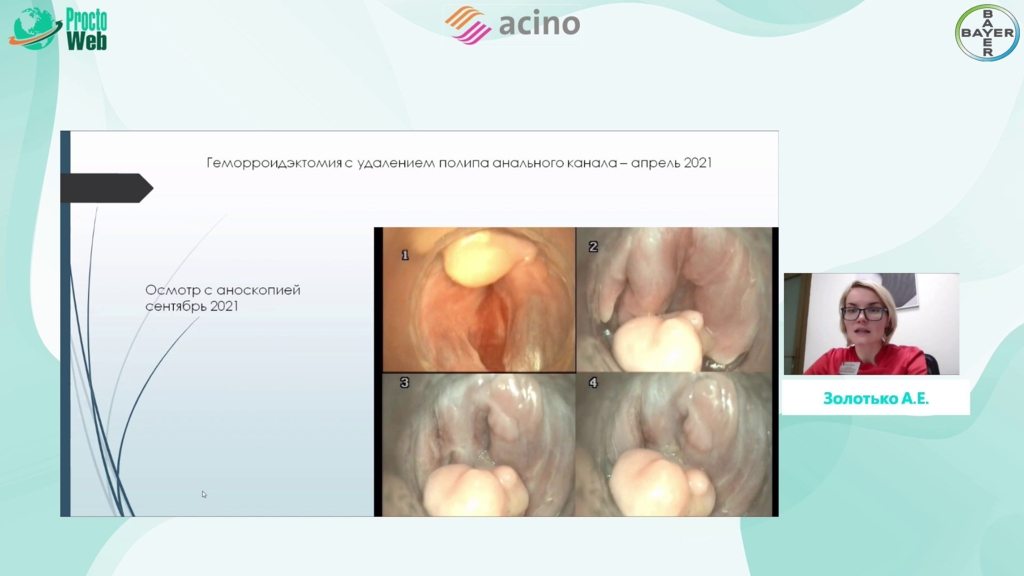Click the number 2 label on the second photo
This screenshot has width=1024, height=576.
tap(593, 246)
